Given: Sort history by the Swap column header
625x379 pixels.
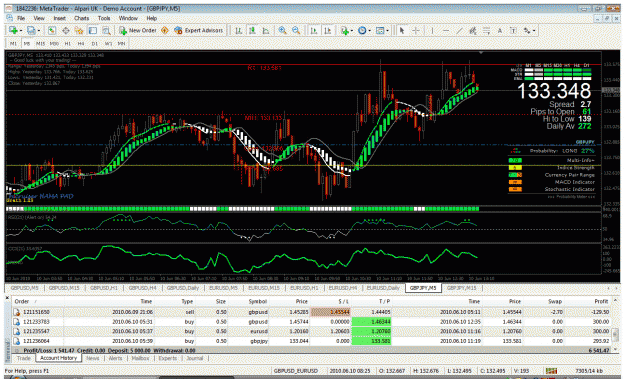Looking at the screenshot, I should [x=554, y=301].
